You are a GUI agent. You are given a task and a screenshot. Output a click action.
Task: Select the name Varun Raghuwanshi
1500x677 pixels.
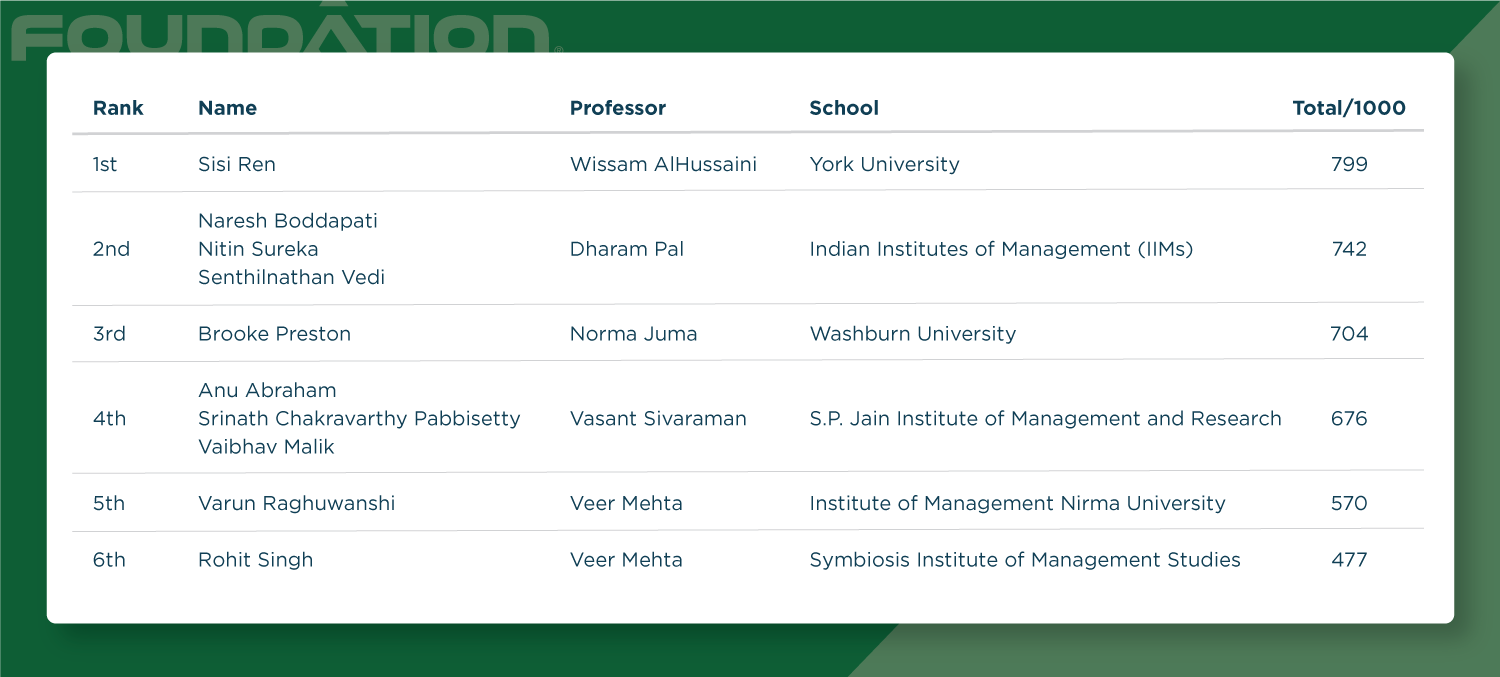coord(296,503)
